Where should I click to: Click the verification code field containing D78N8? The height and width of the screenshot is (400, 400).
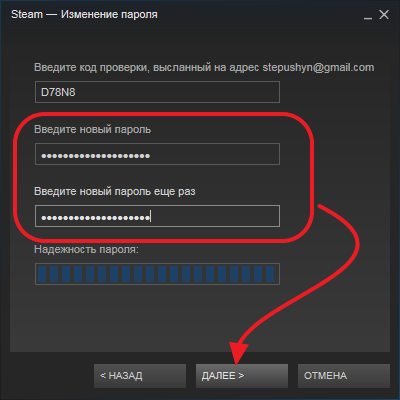point(157,92)
